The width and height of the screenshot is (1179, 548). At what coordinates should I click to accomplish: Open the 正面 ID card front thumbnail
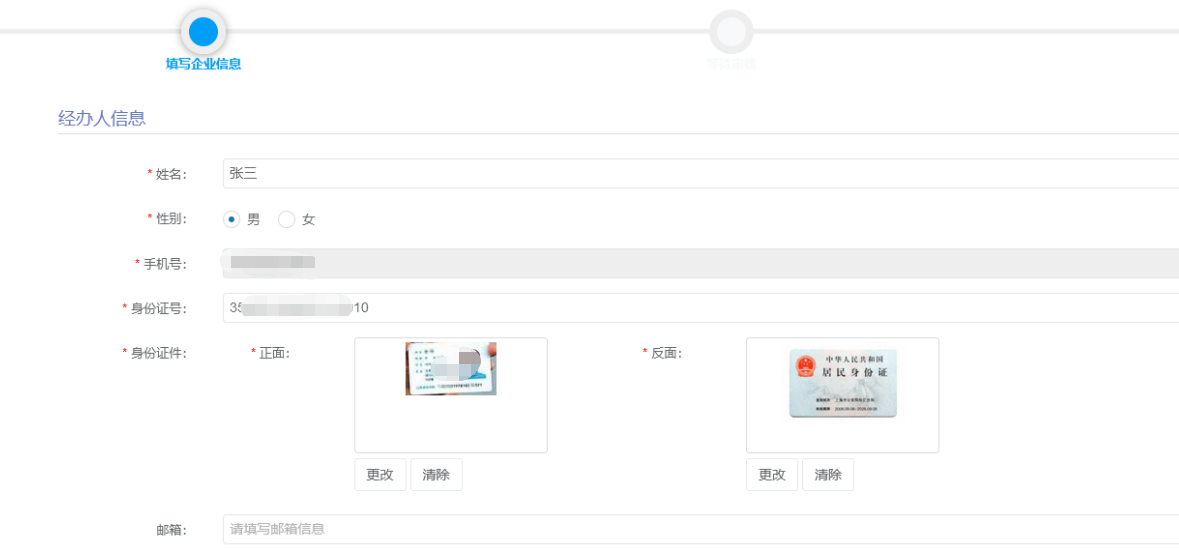pyautogui.click(x=451, y=368)
